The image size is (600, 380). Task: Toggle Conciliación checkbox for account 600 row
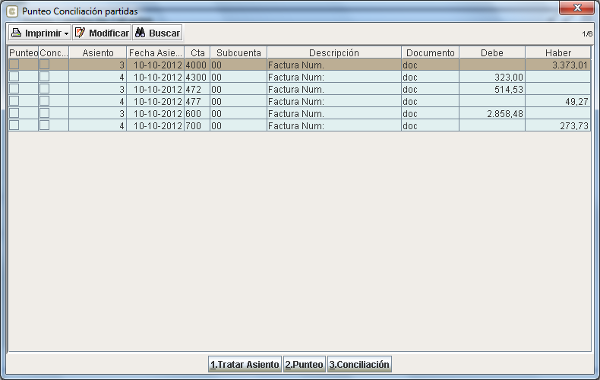[x=44, y=113]
